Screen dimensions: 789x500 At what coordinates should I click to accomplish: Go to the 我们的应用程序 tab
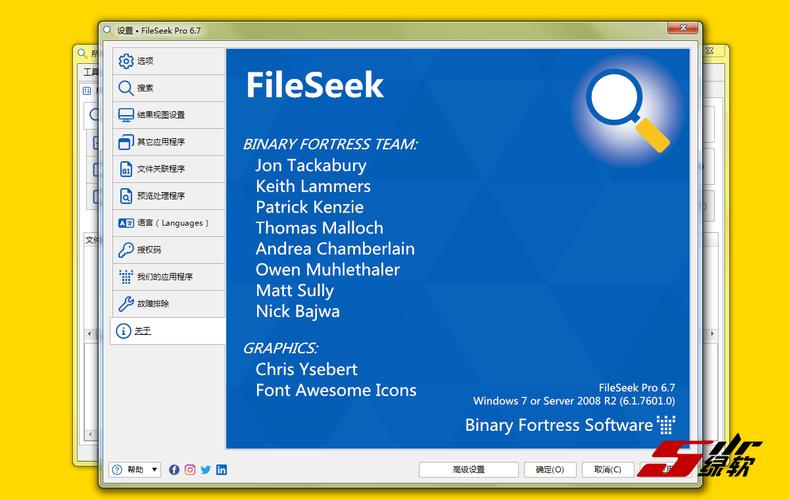point(169,277)
